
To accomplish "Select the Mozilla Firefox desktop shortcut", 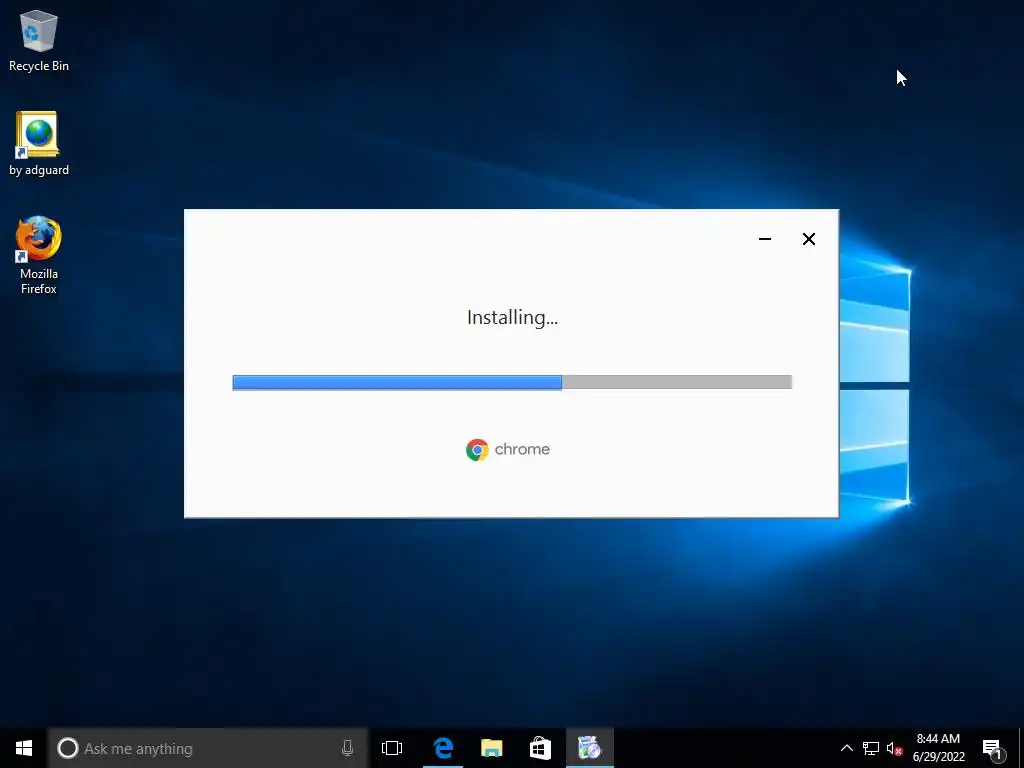I will point(39,255).
